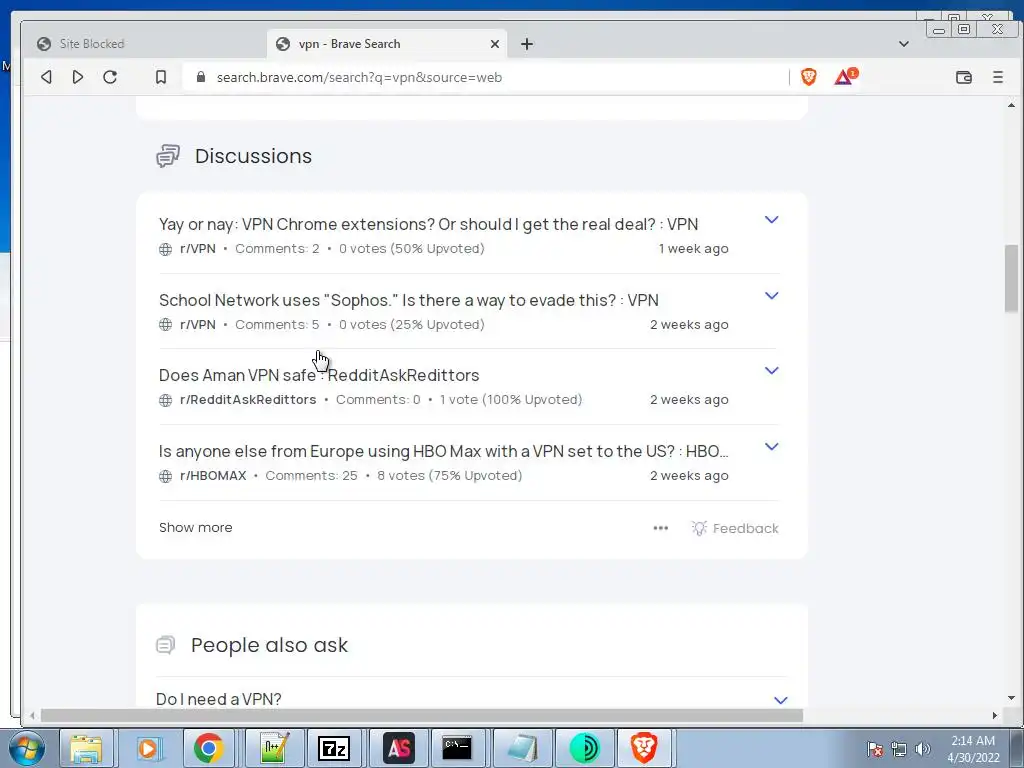This screenshot has width=1024, height=768.
Task: Click the vertical scrollbar thumb
Action: 1011,278
